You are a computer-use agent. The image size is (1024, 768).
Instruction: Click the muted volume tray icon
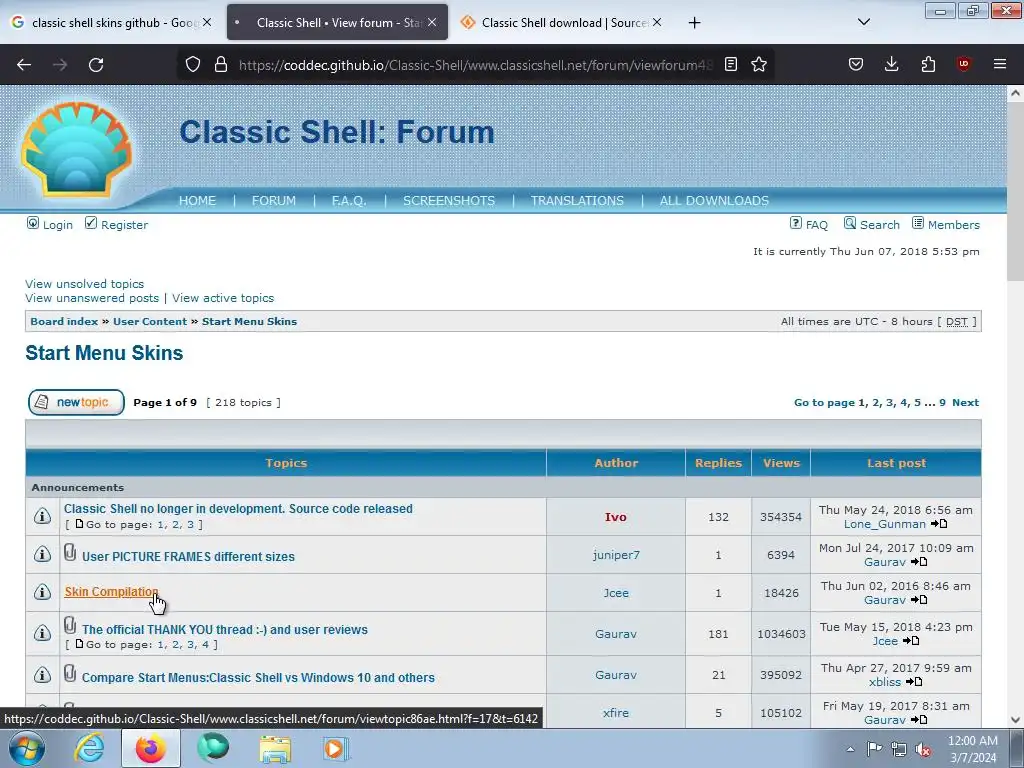(923, 749)
